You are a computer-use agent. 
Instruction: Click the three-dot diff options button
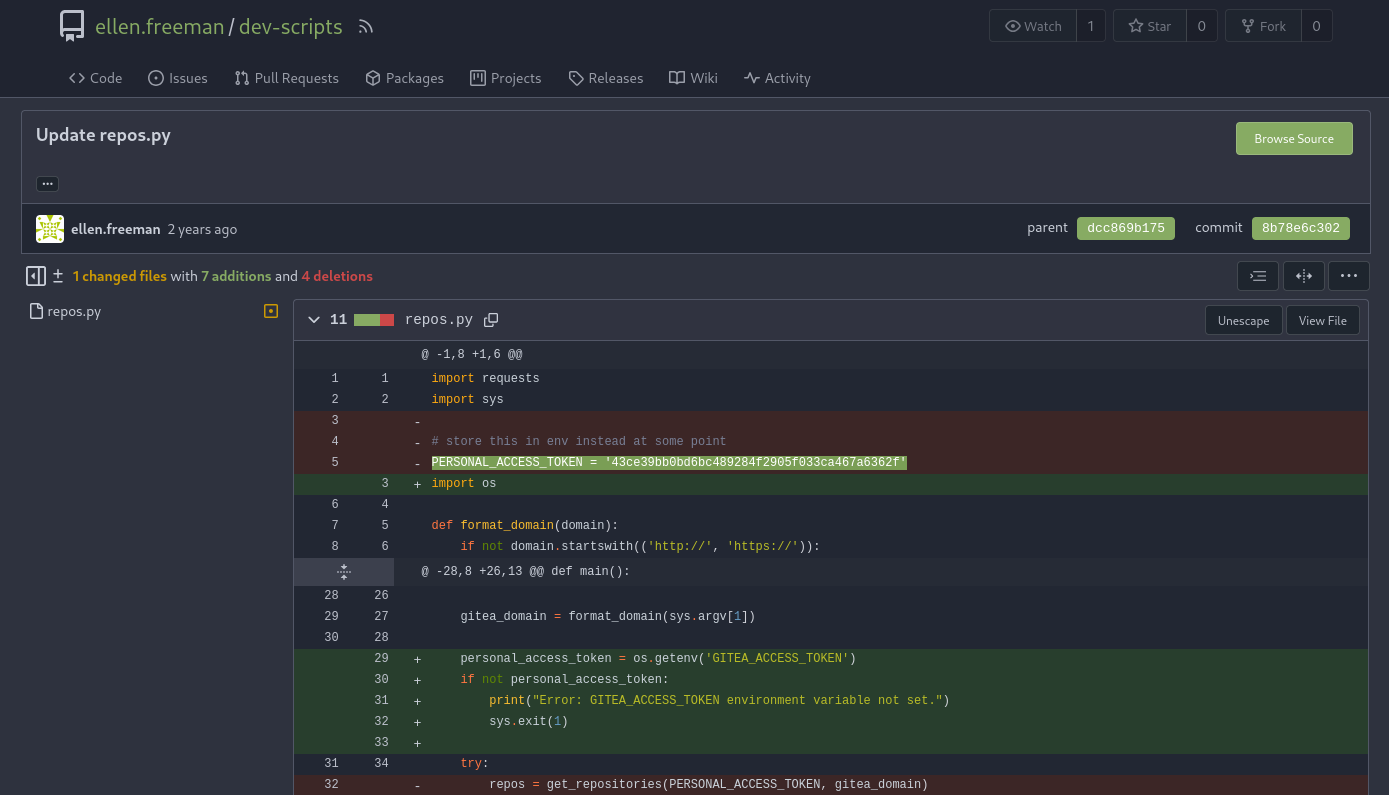pyautogui.click(x=1349, y=276)
